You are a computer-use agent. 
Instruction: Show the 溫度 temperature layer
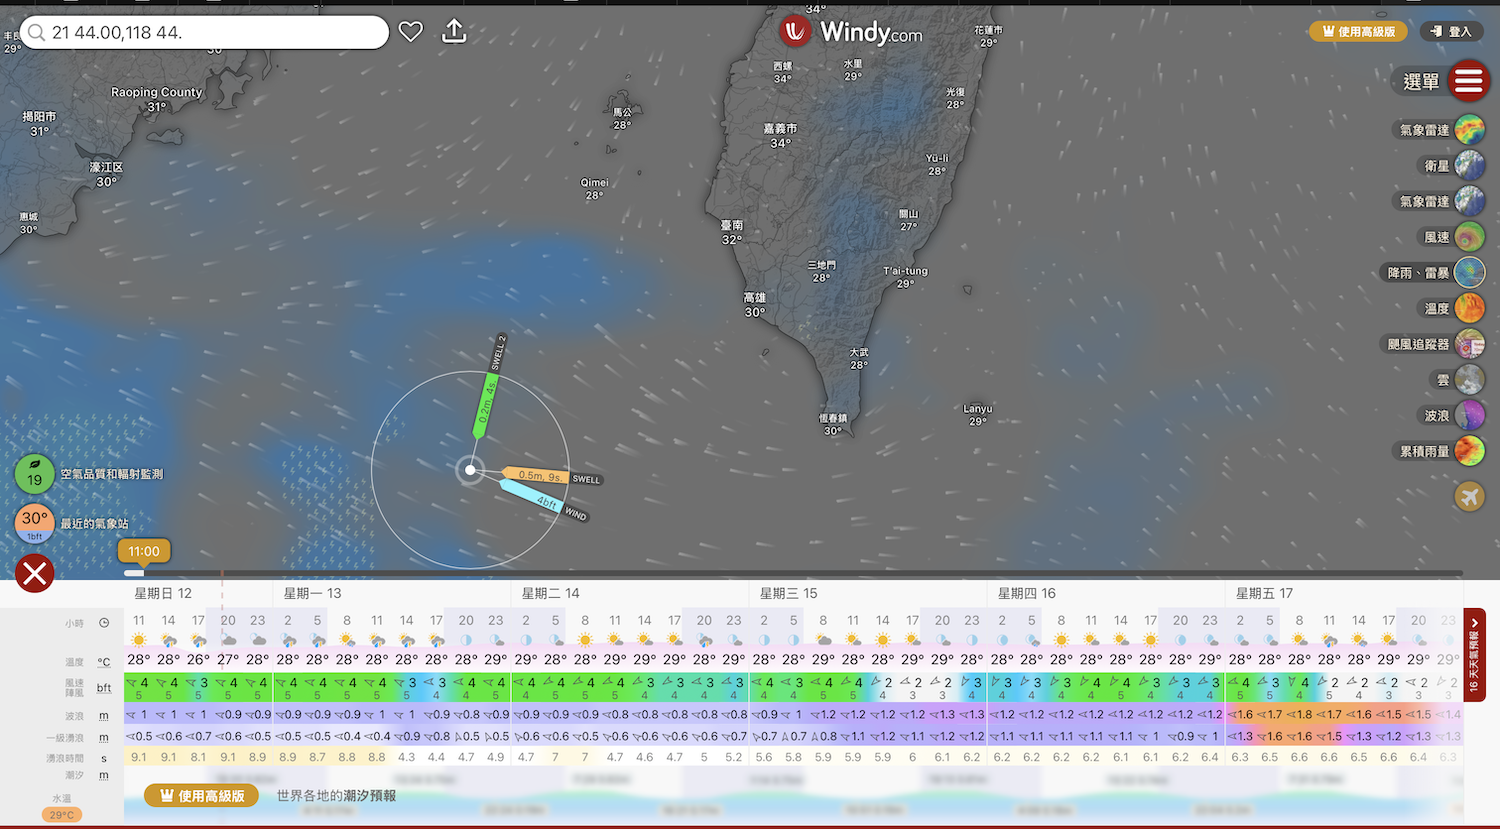(1469, 309)
